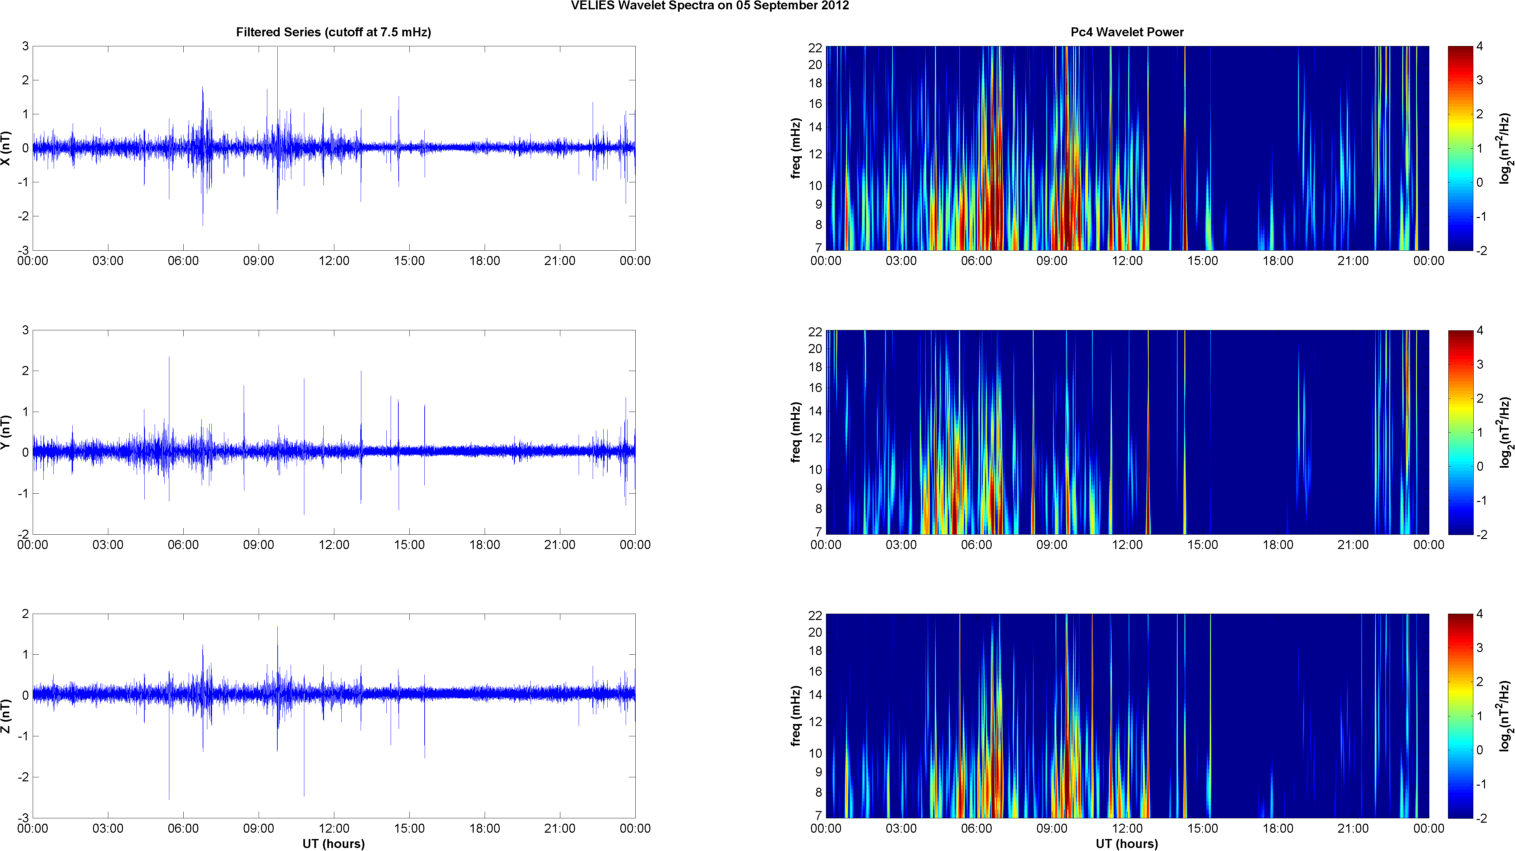The image size is (1515, 851).
Task: Click the top wavelet power spectrogram
Action: tap(1127, 148)
